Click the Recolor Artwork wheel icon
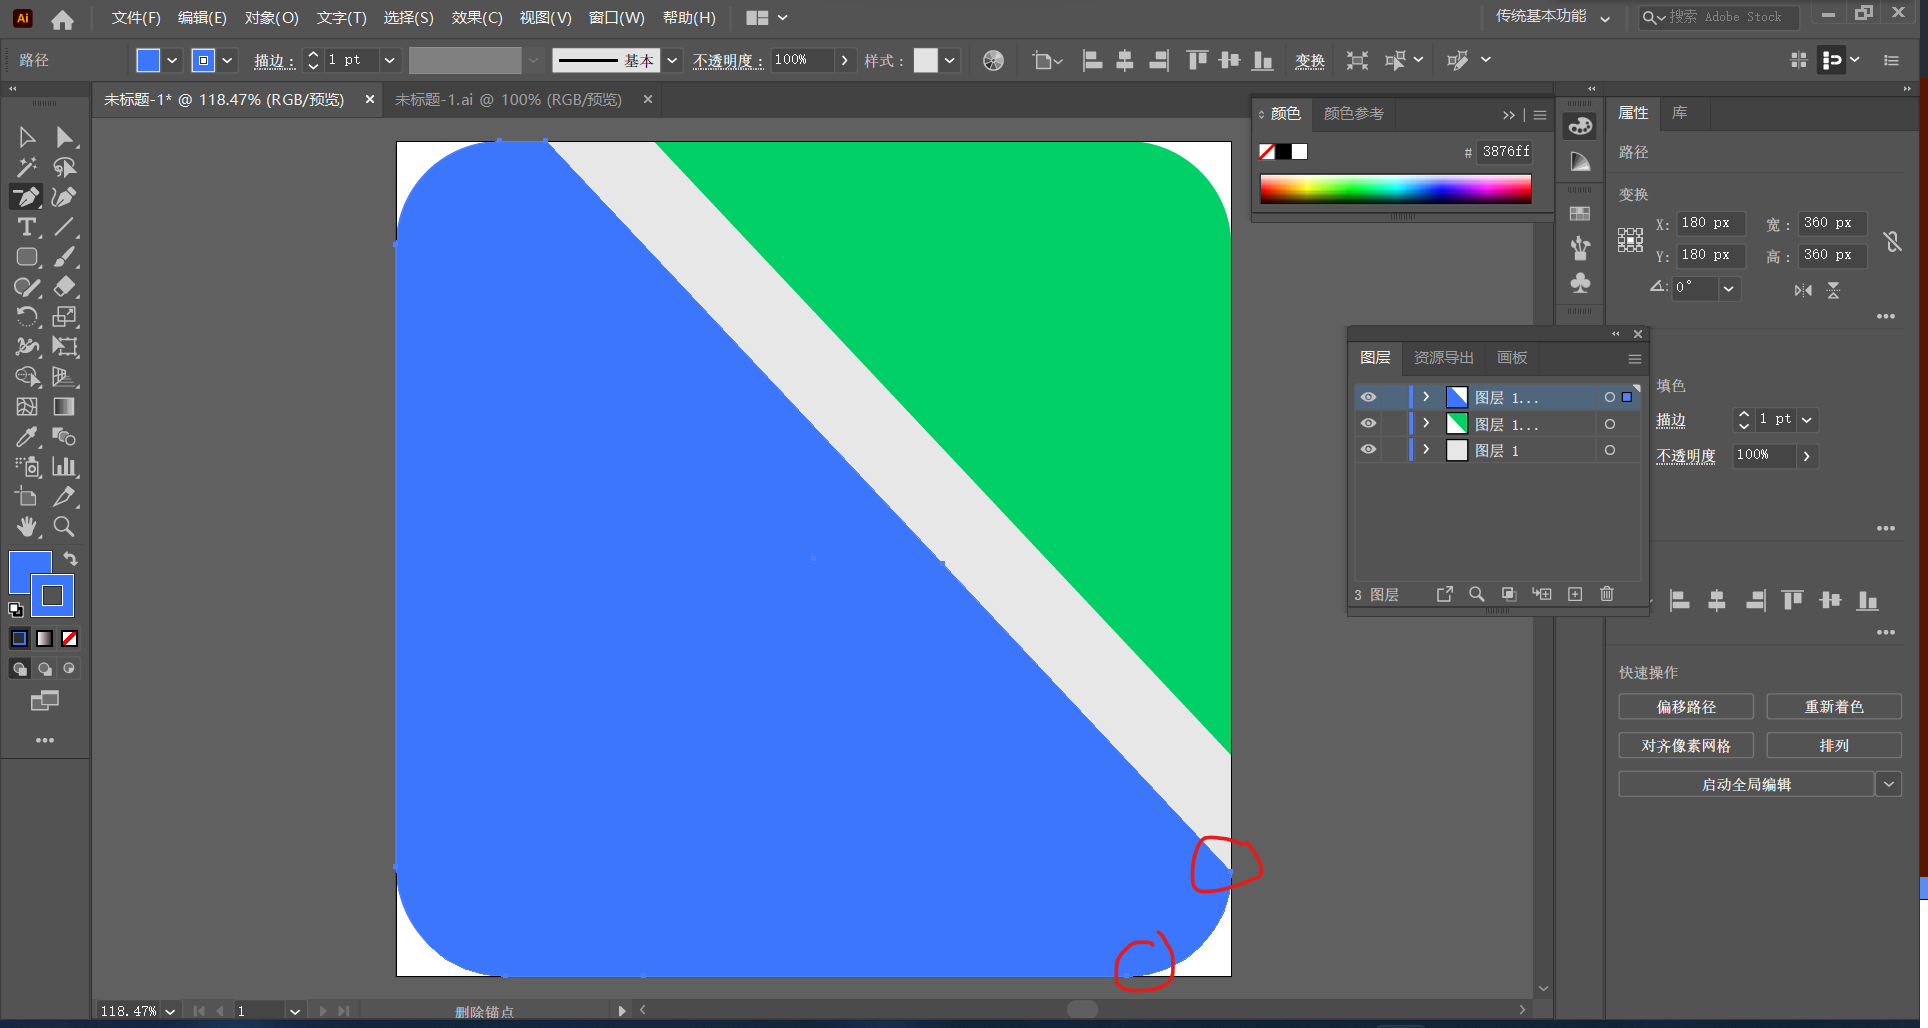 [993, 60]
